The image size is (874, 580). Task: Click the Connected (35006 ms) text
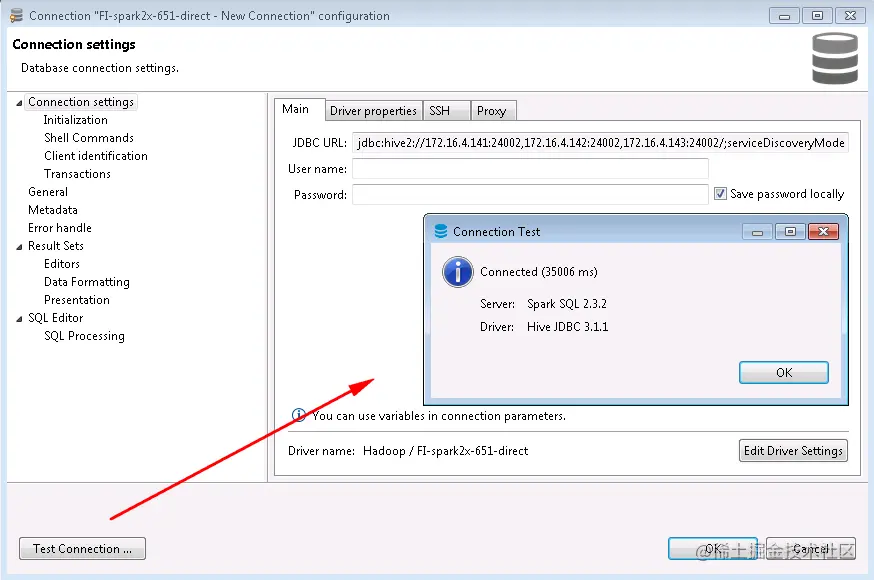tap(538, 272)
